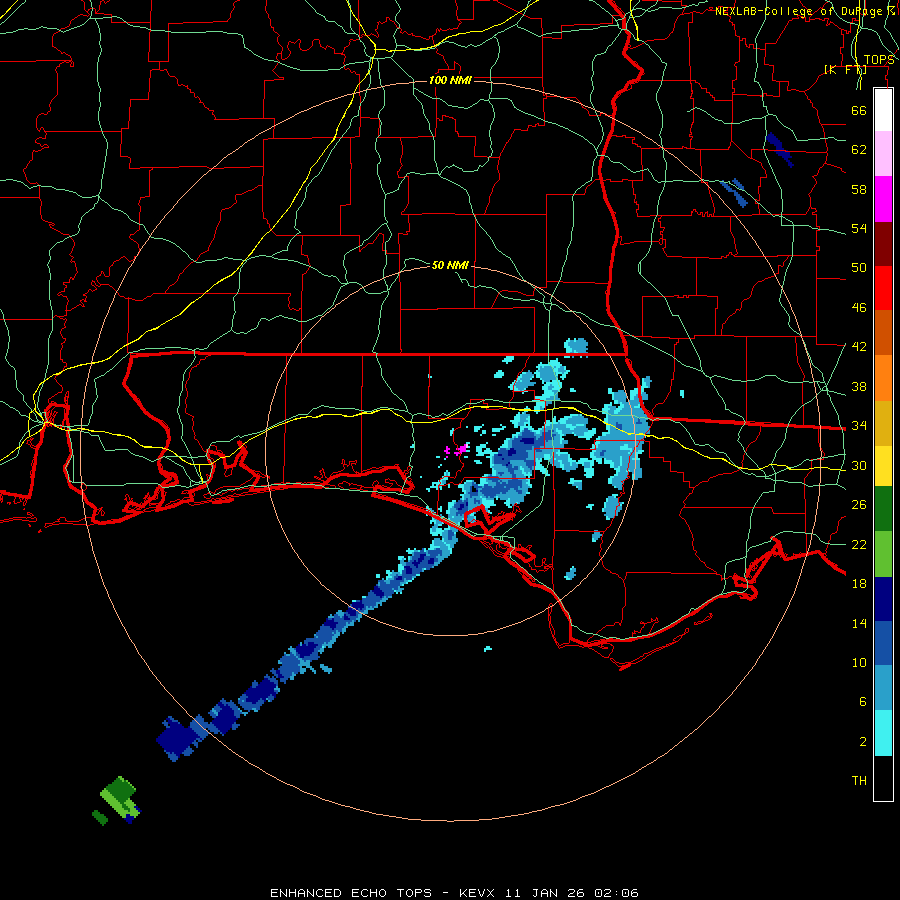900x900 pixels.
Task: Click the [K FT] units label
Action: click(845, 69)
